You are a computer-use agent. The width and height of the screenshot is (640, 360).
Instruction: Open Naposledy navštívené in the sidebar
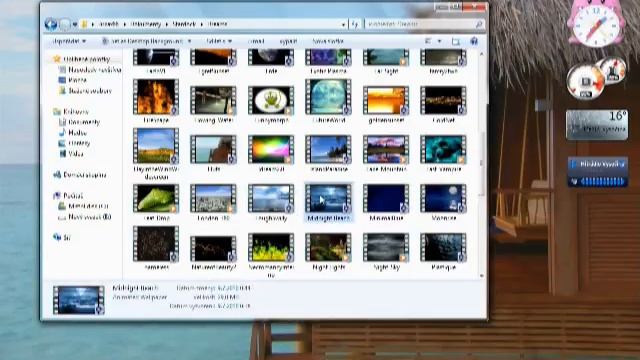(91, 70)
